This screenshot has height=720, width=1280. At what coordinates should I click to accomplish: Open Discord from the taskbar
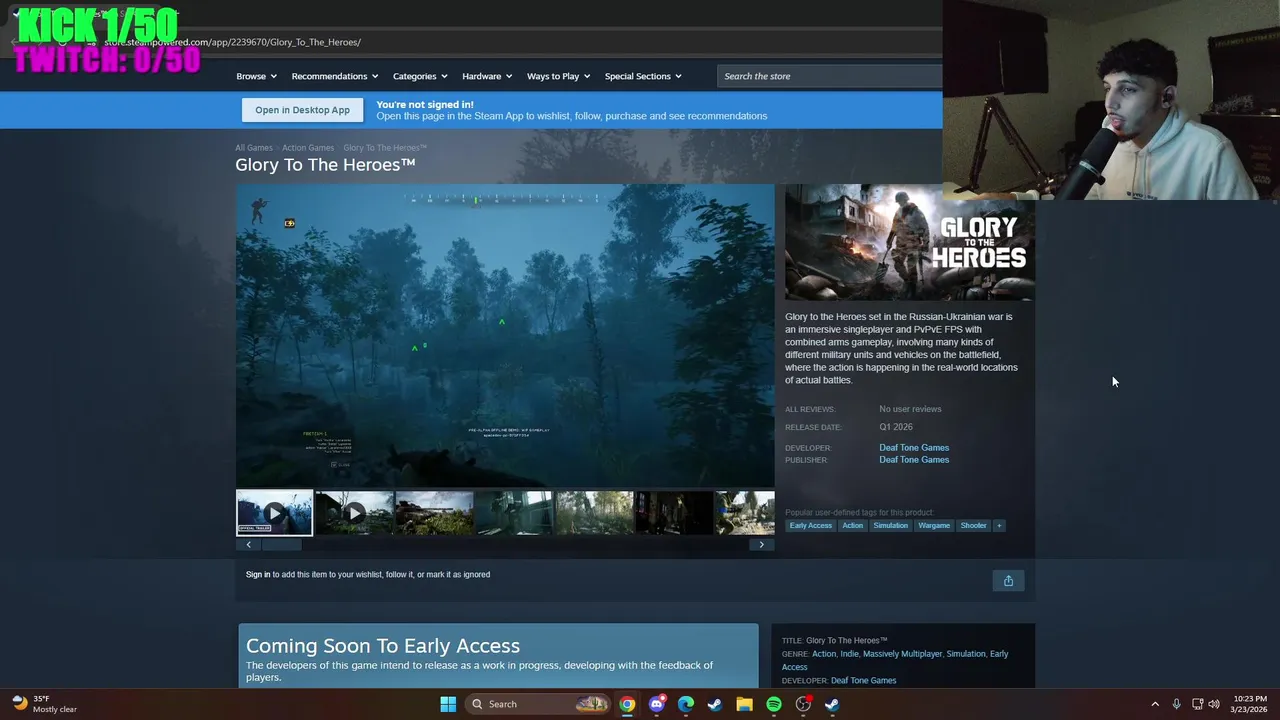[656, 704]
